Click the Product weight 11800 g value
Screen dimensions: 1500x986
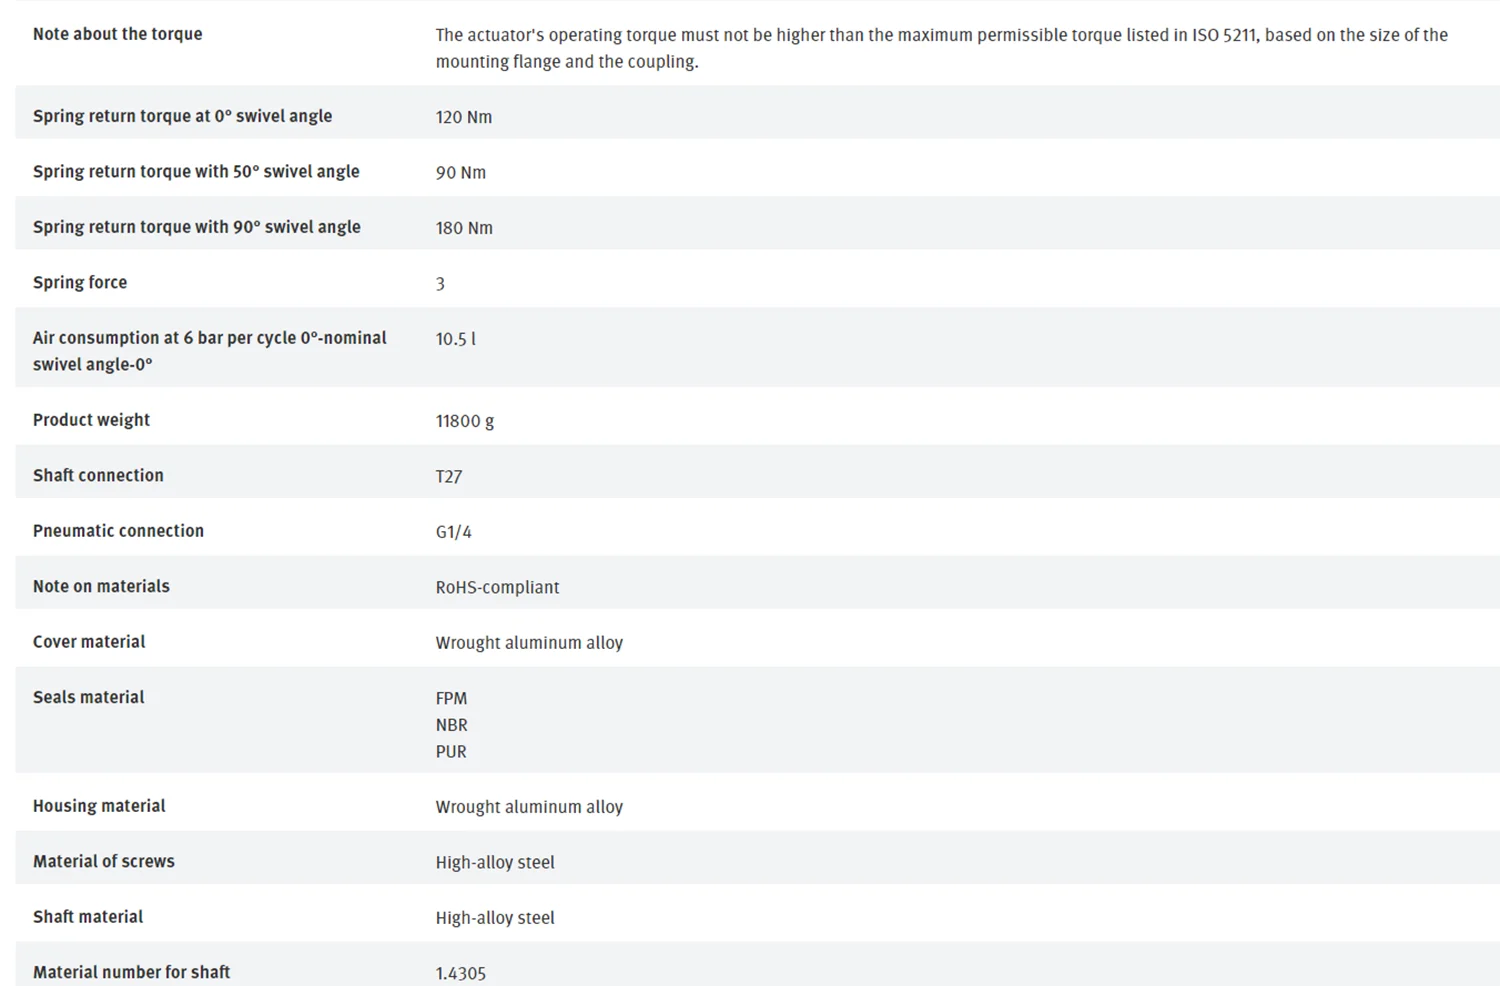point(464,421)
